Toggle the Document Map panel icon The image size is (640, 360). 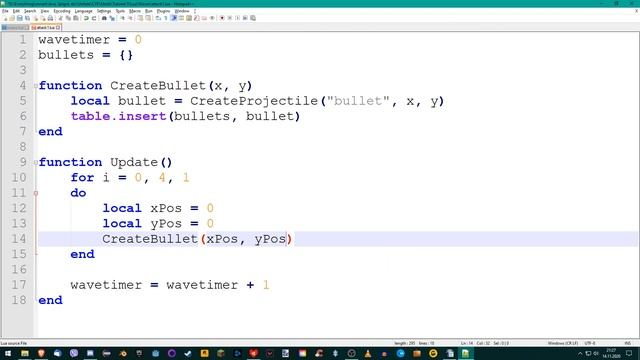click(x=189, y=18)
